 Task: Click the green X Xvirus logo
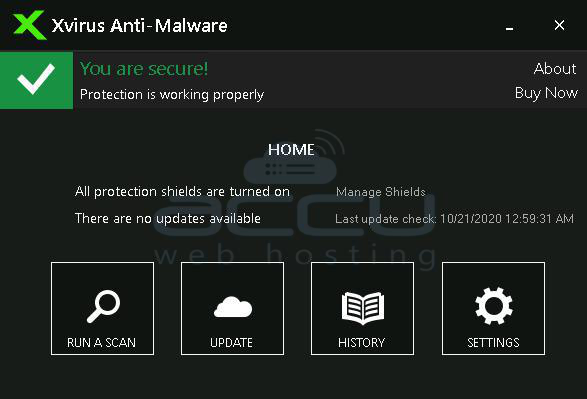(29, 25)
